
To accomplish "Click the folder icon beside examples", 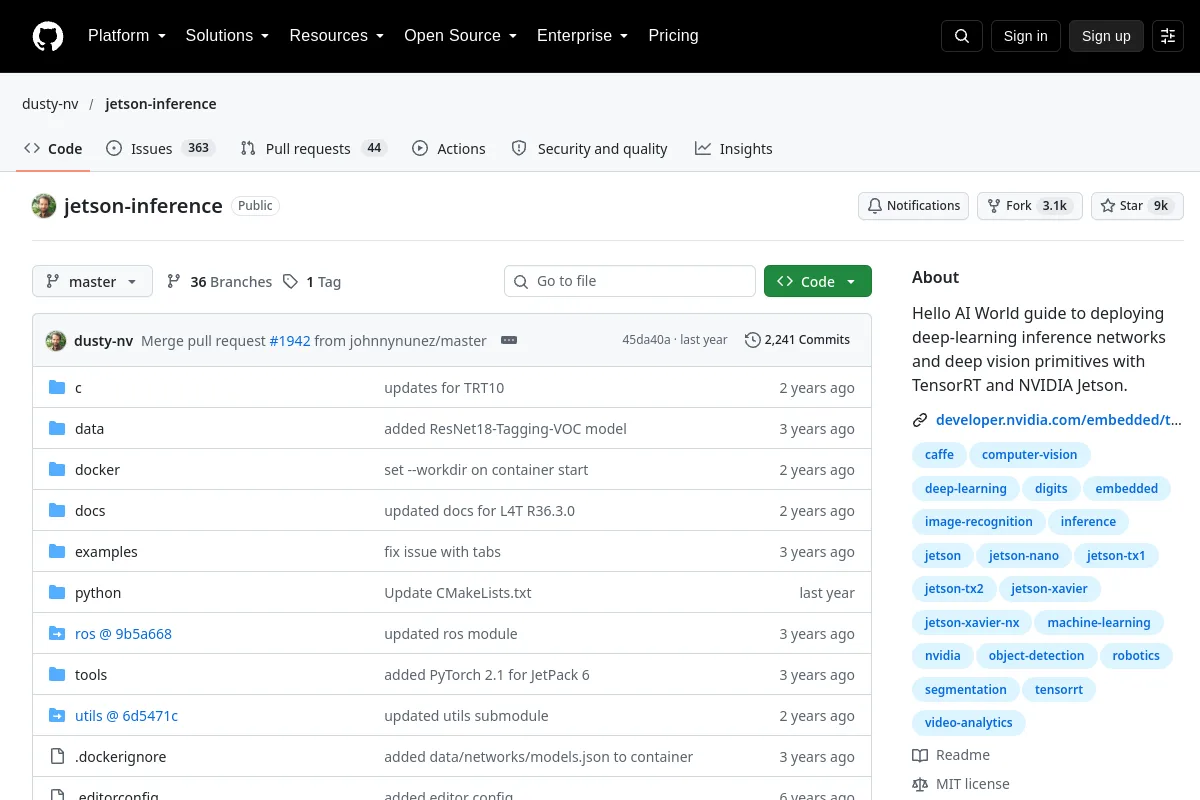I will pos(57,552).
